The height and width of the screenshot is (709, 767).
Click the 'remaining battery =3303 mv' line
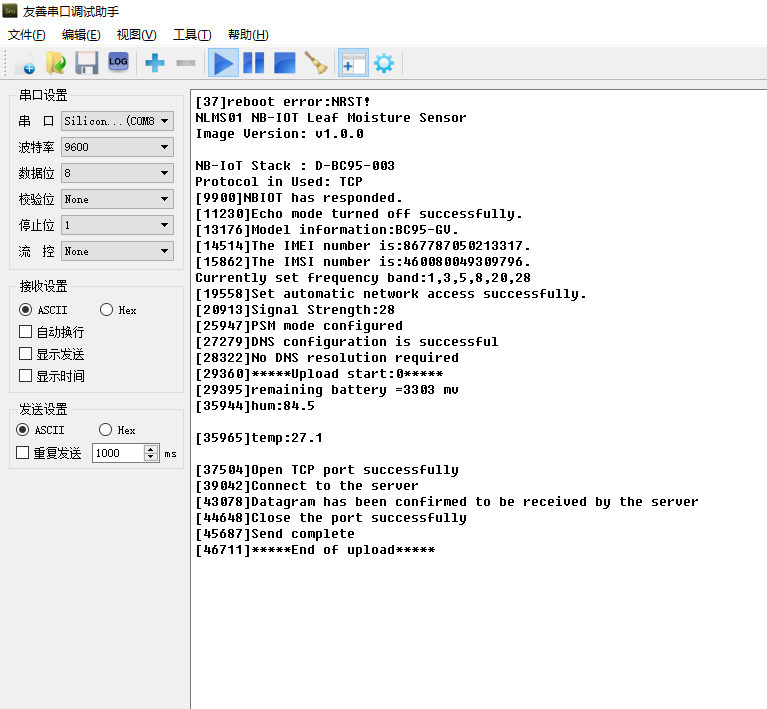point(327,389)
